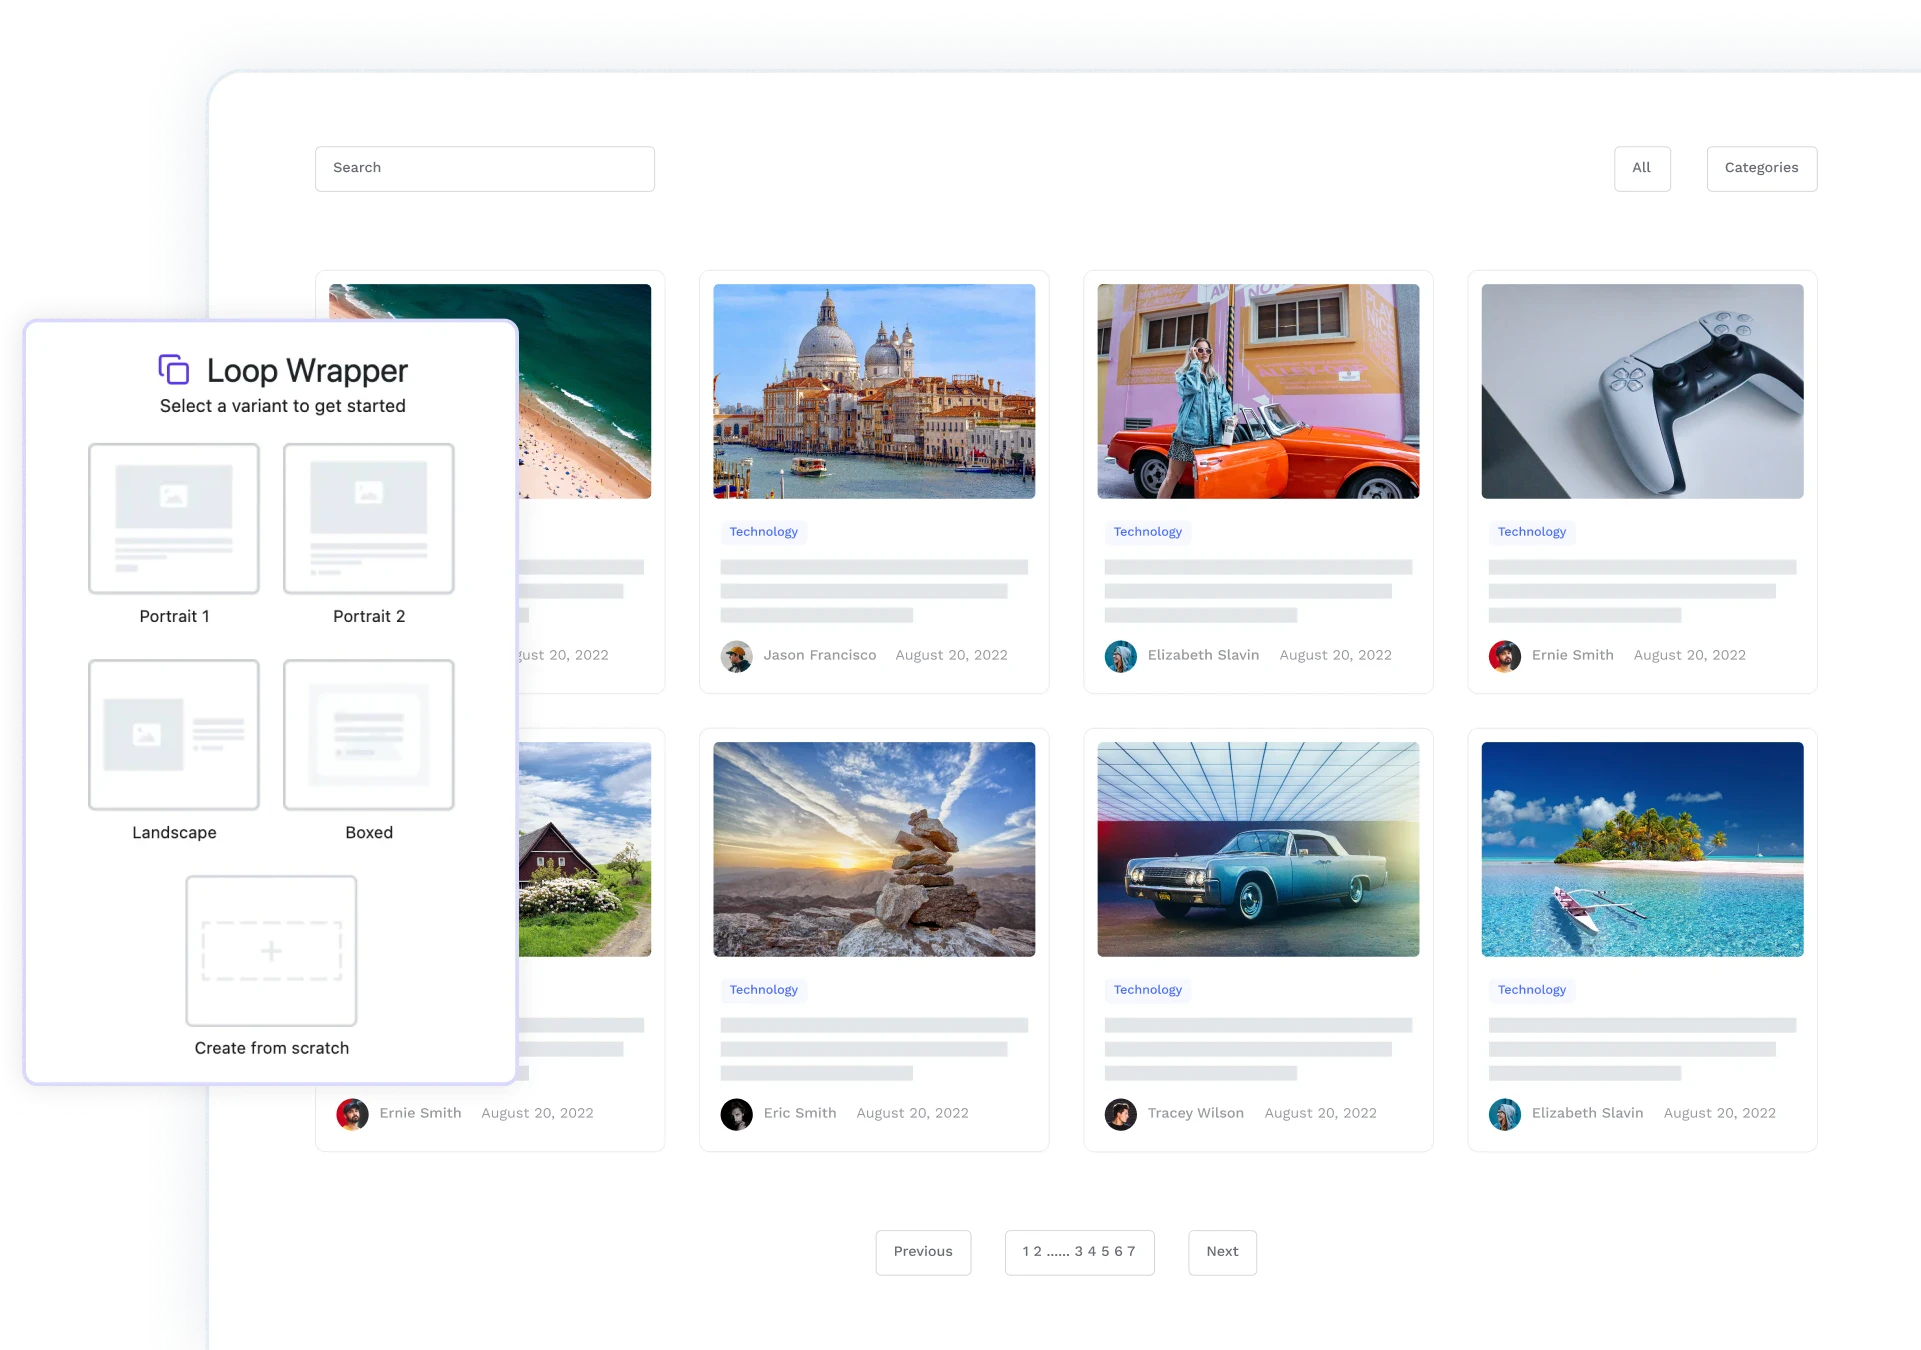The image size is (1921, 1350).
Task: Click the Previous pagination button
Action: pos(922,1251)
